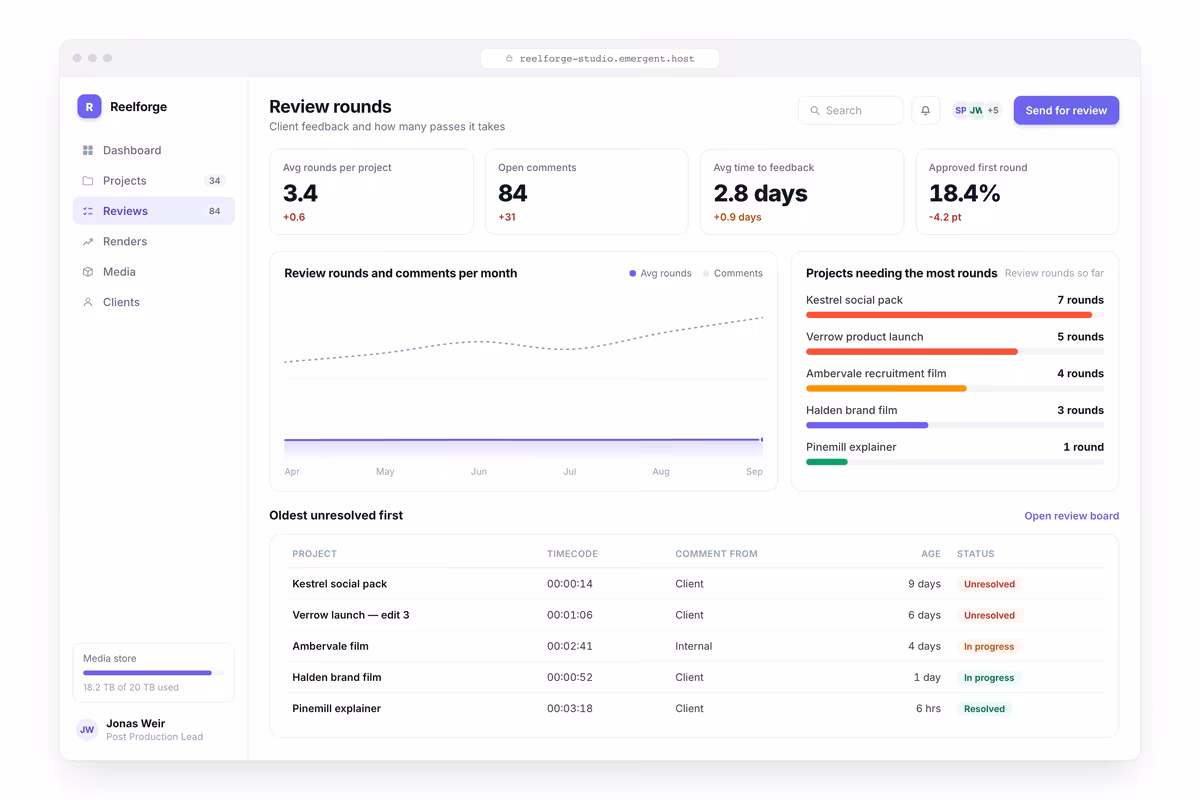The width and height of the screenshot is (1200, 800).
Task: Open the Renders section
Action: click(154, 242)
